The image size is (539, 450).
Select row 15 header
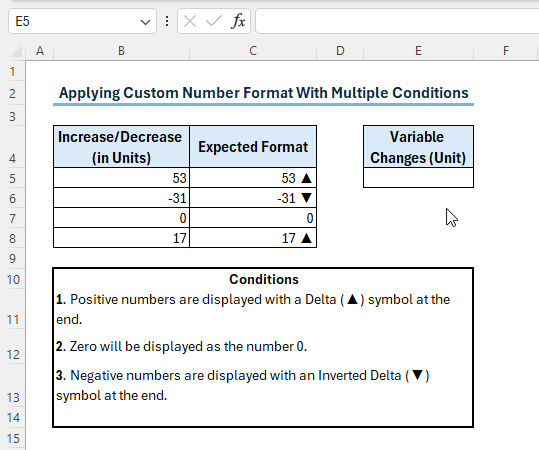(x=13, y=438)
